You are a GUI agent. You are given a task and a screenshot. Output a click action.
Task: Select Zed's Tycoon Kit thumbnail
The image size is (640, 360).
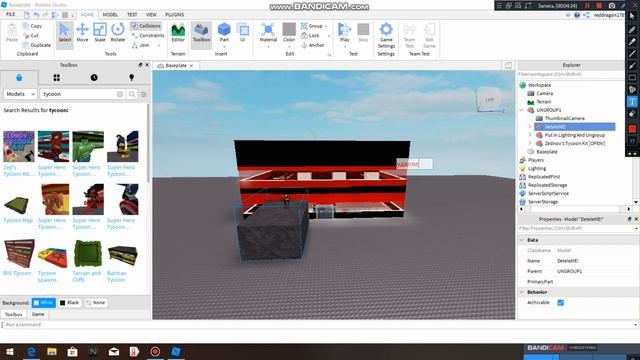tap(19, 146)
